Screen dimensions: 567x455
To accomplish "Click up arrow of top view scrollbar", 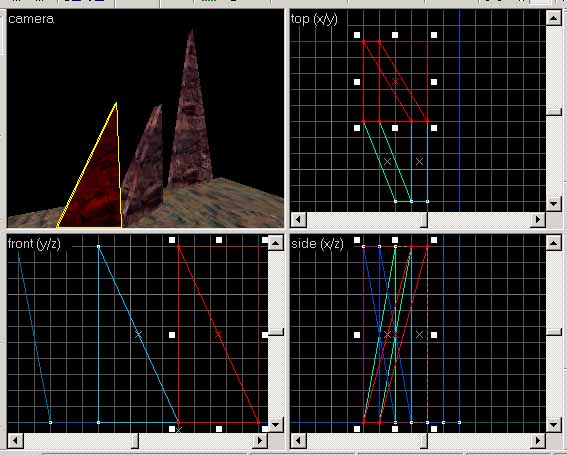I will 553,18.
